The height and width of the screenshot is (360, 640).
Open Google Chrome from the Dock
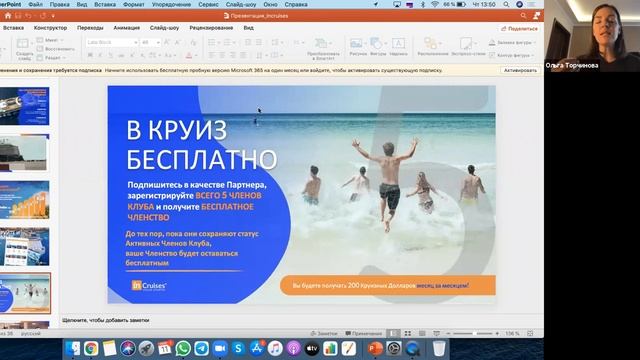(x=91, y=349)
